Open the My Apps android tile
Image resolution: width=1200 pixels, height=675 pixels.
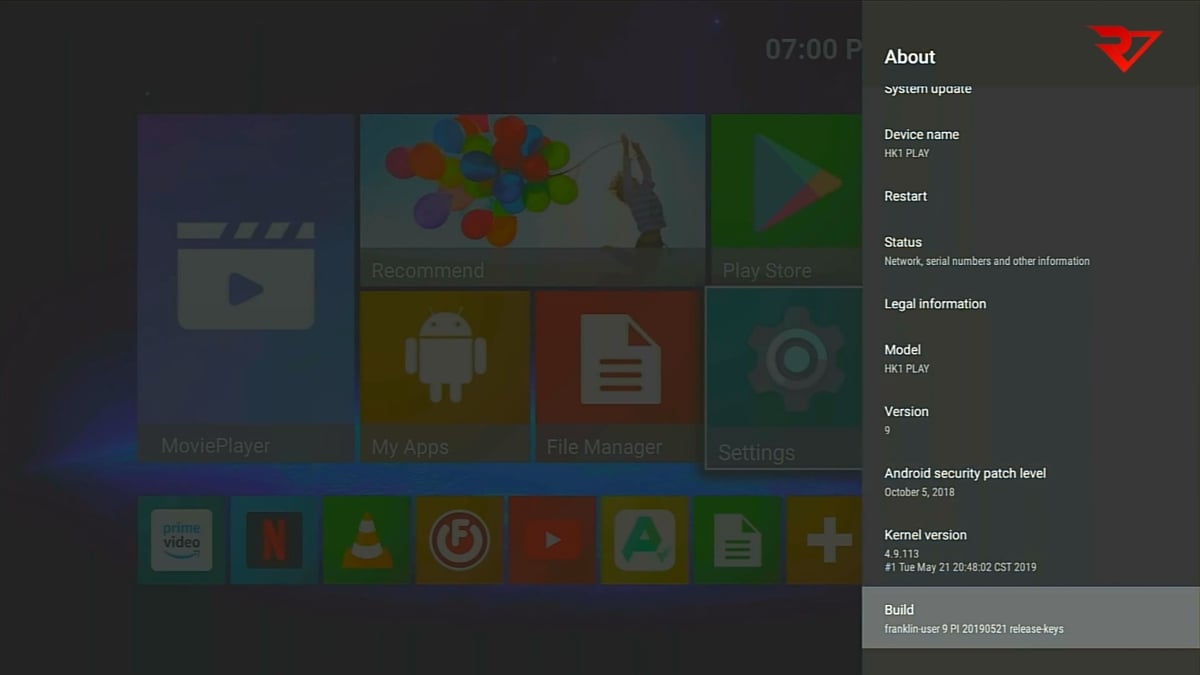pyautogui.click(x=445, y=376)
